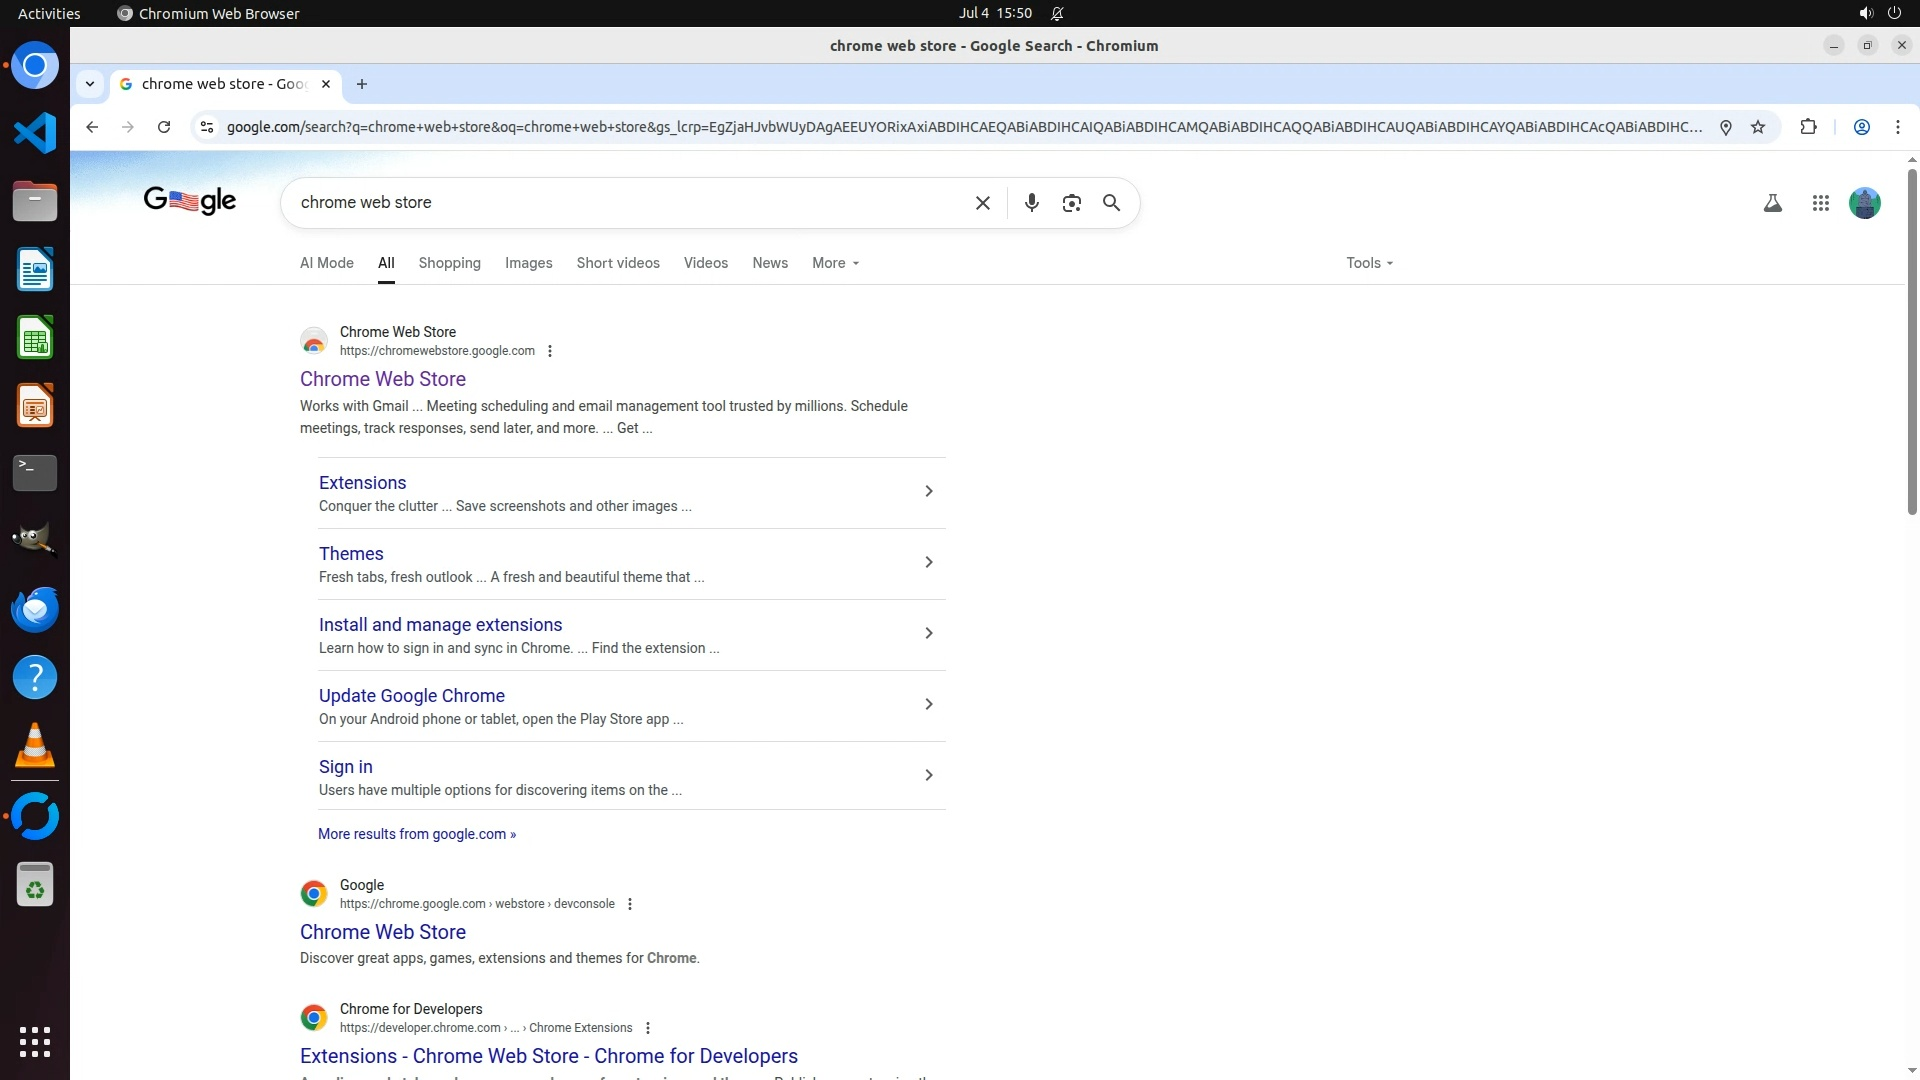1920x1080 pixels.
Task: Open Visual Studio Code from dock
Action: (x=35, y=133)
